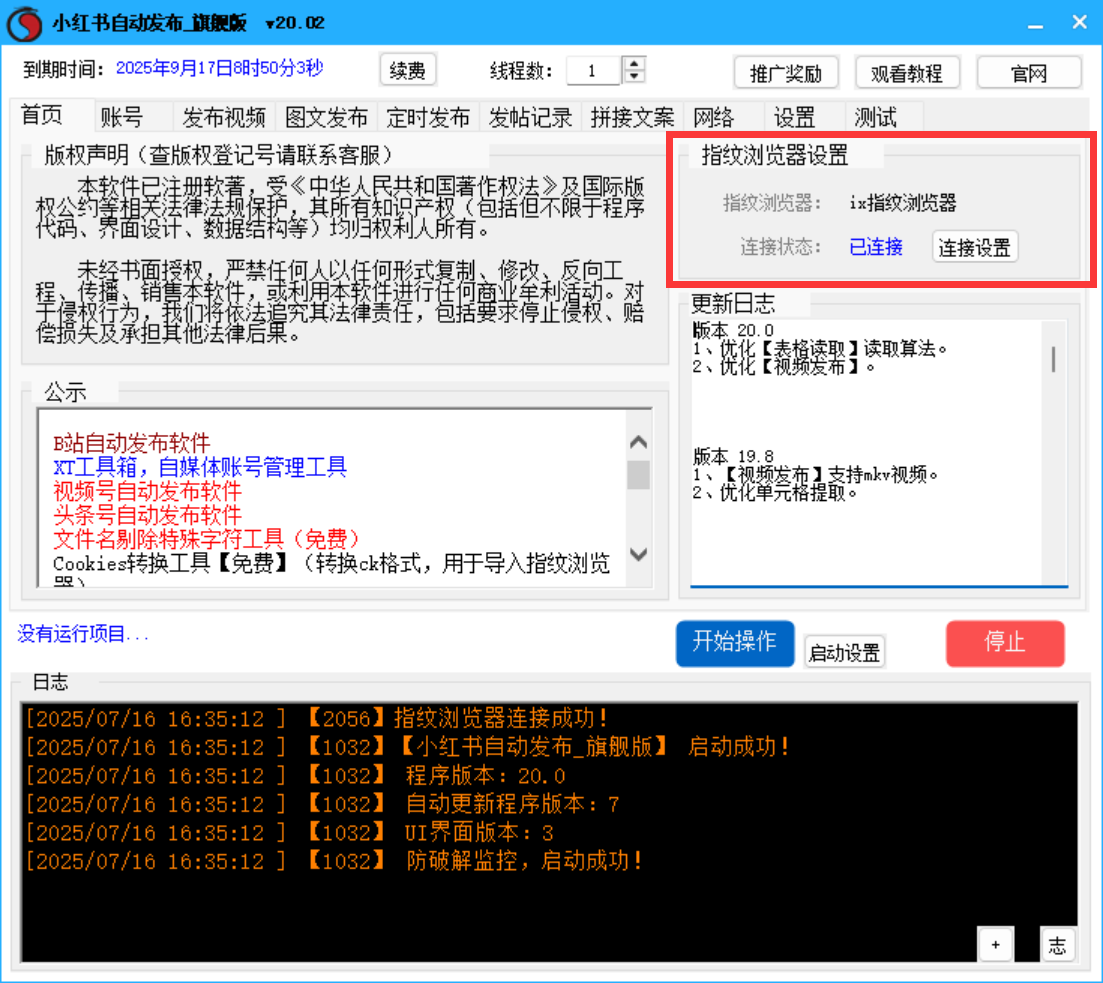1103x983 pixels.
Task: Click log line 自动更新程序版本: 7
Action: 322,804
